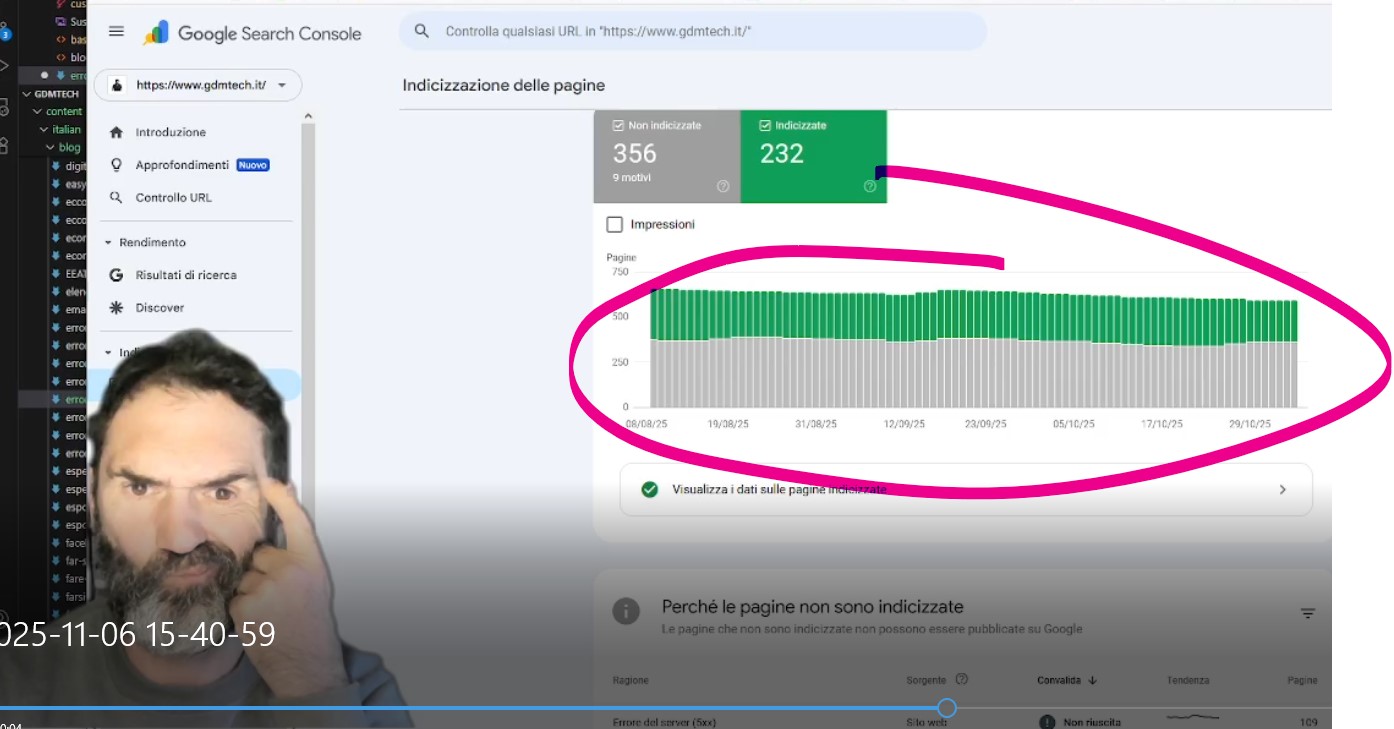
Task: Click the hamburger menu next to Search Console
Action: (x=117, y=31)
